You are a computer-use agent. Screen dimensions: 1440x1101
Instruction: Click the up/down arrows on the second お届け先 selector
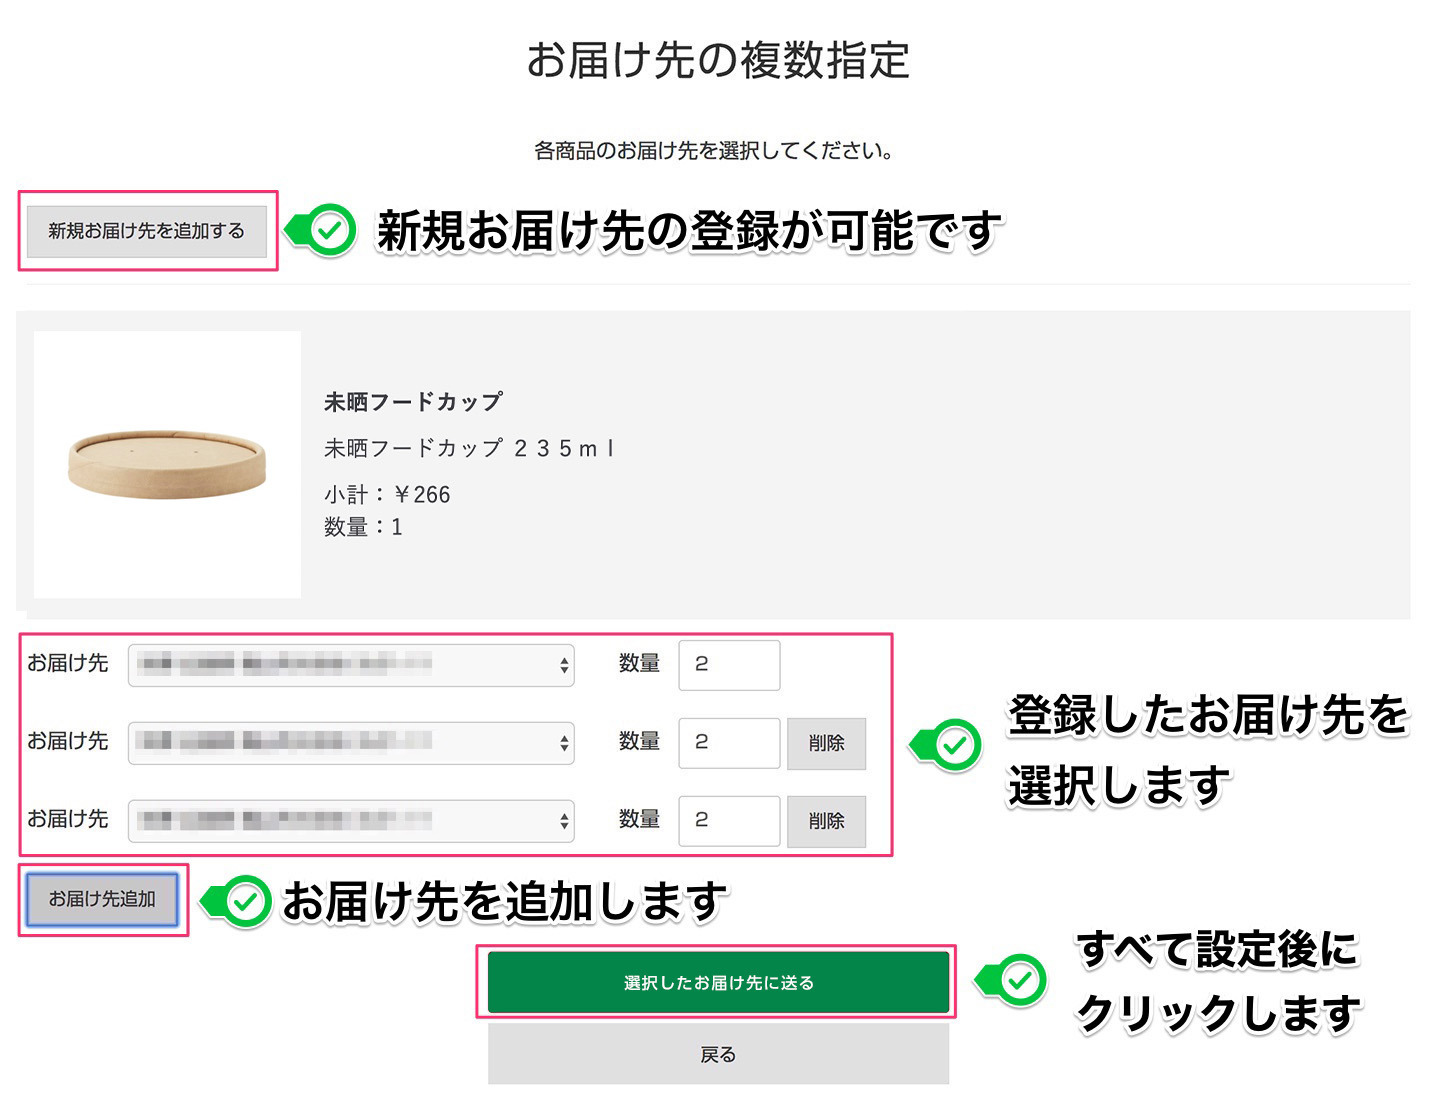563,743
